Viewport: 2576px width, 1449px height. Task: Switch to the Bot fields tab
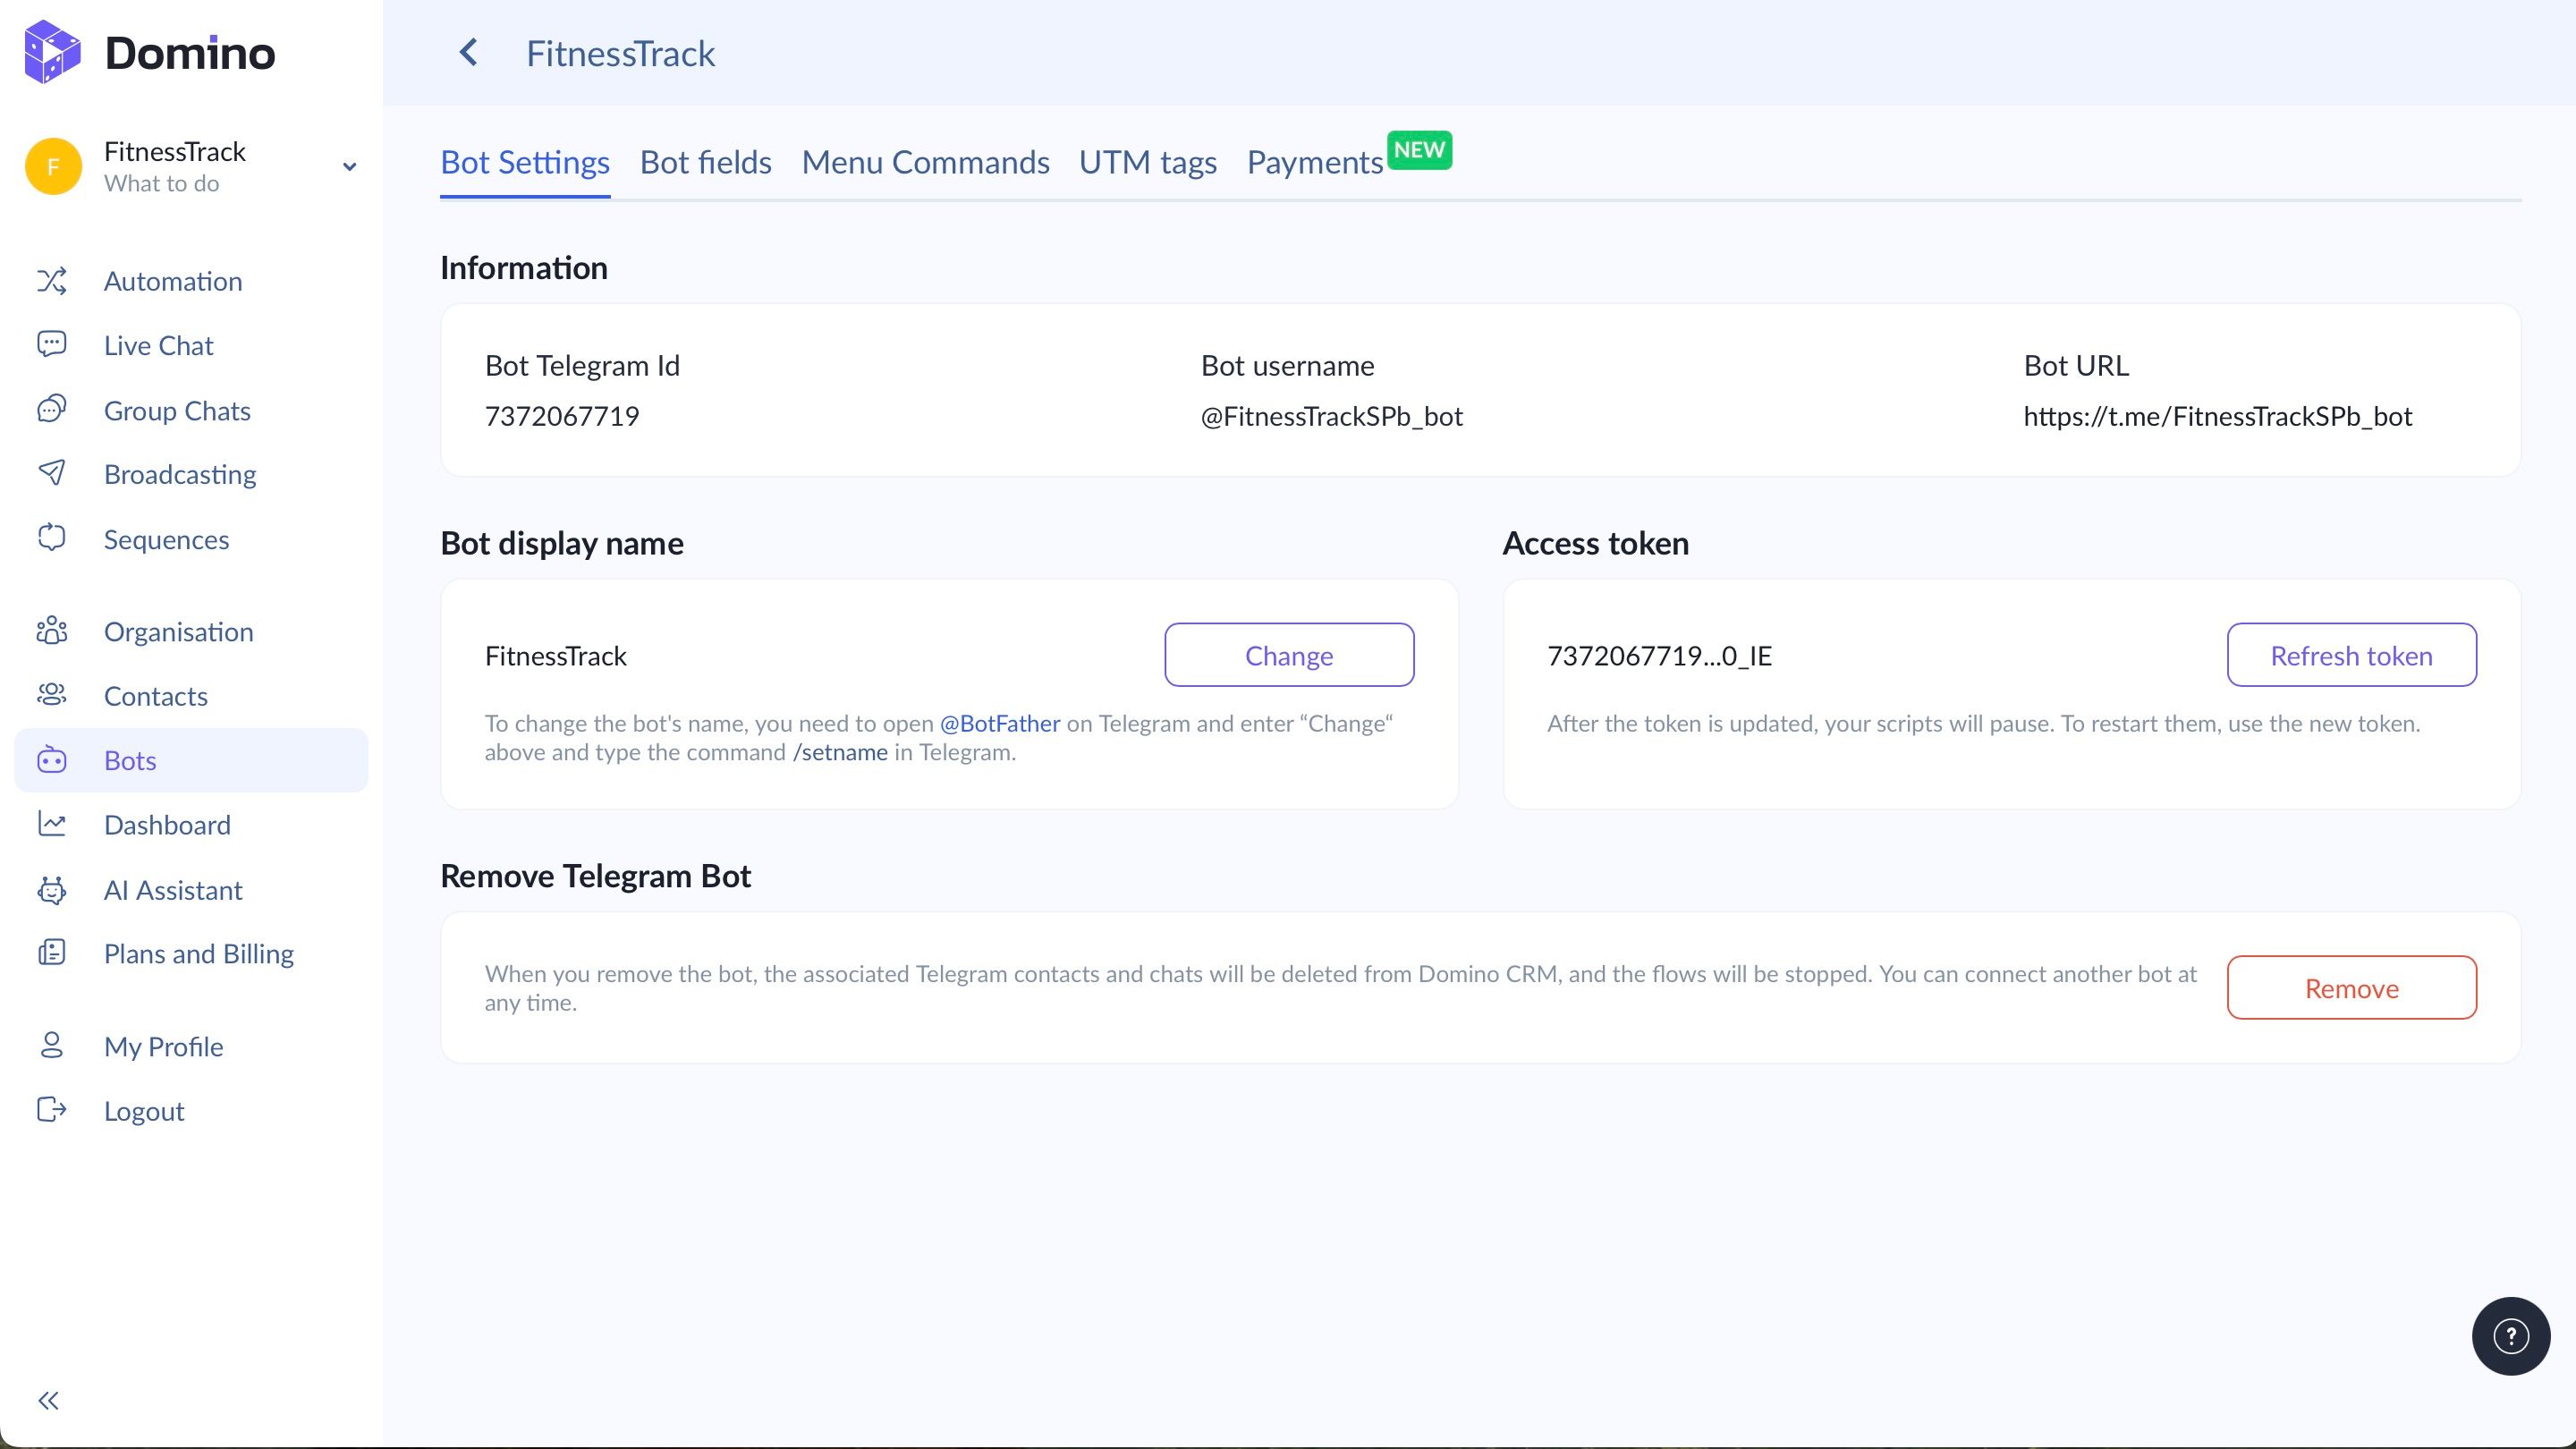click(x=705, y=163)
